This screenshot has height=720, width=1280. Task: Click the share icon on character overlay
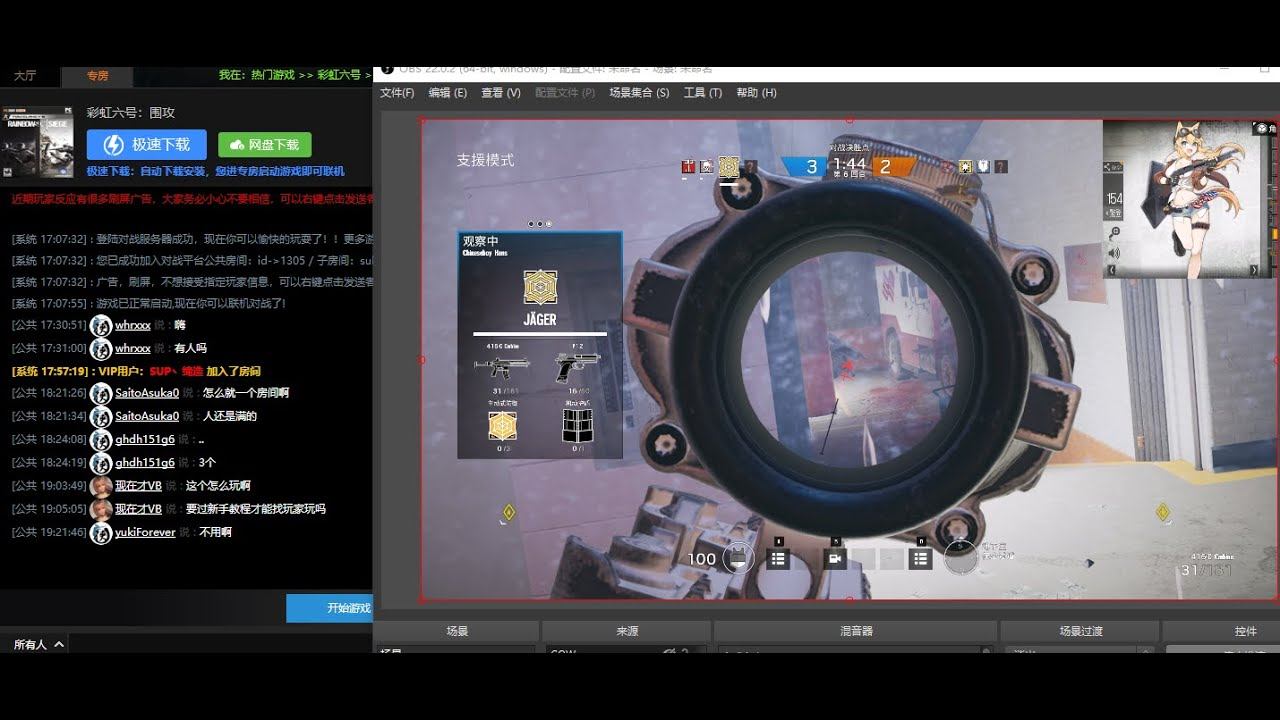(x=1115, y=169)
